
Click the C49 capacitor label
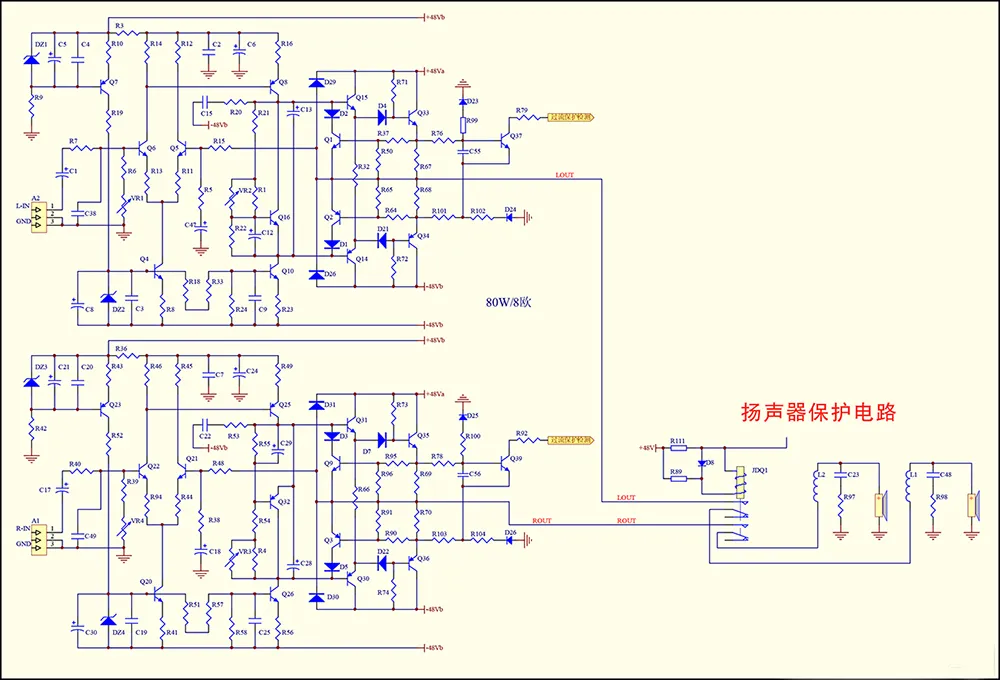90,536
